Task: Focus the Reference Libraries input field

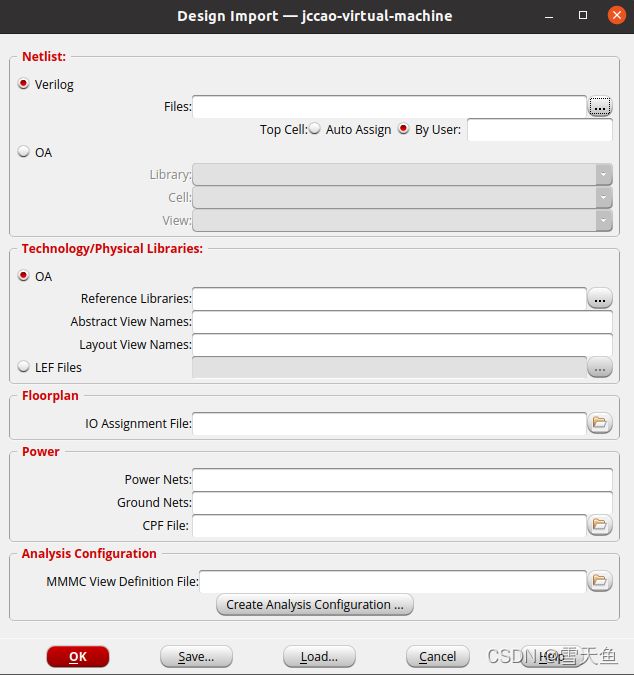Action: tap(390, 299)
